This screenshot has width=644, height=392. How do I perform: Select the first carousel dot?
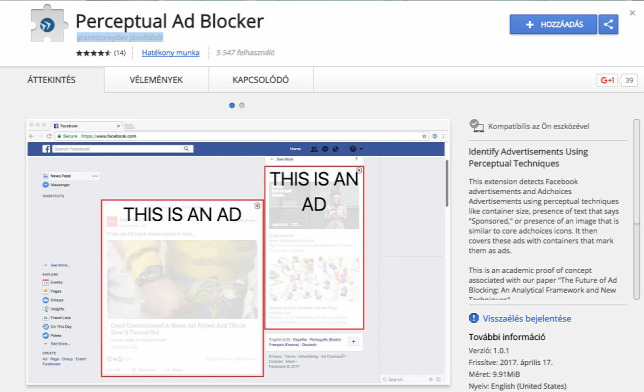coord(232,106)
